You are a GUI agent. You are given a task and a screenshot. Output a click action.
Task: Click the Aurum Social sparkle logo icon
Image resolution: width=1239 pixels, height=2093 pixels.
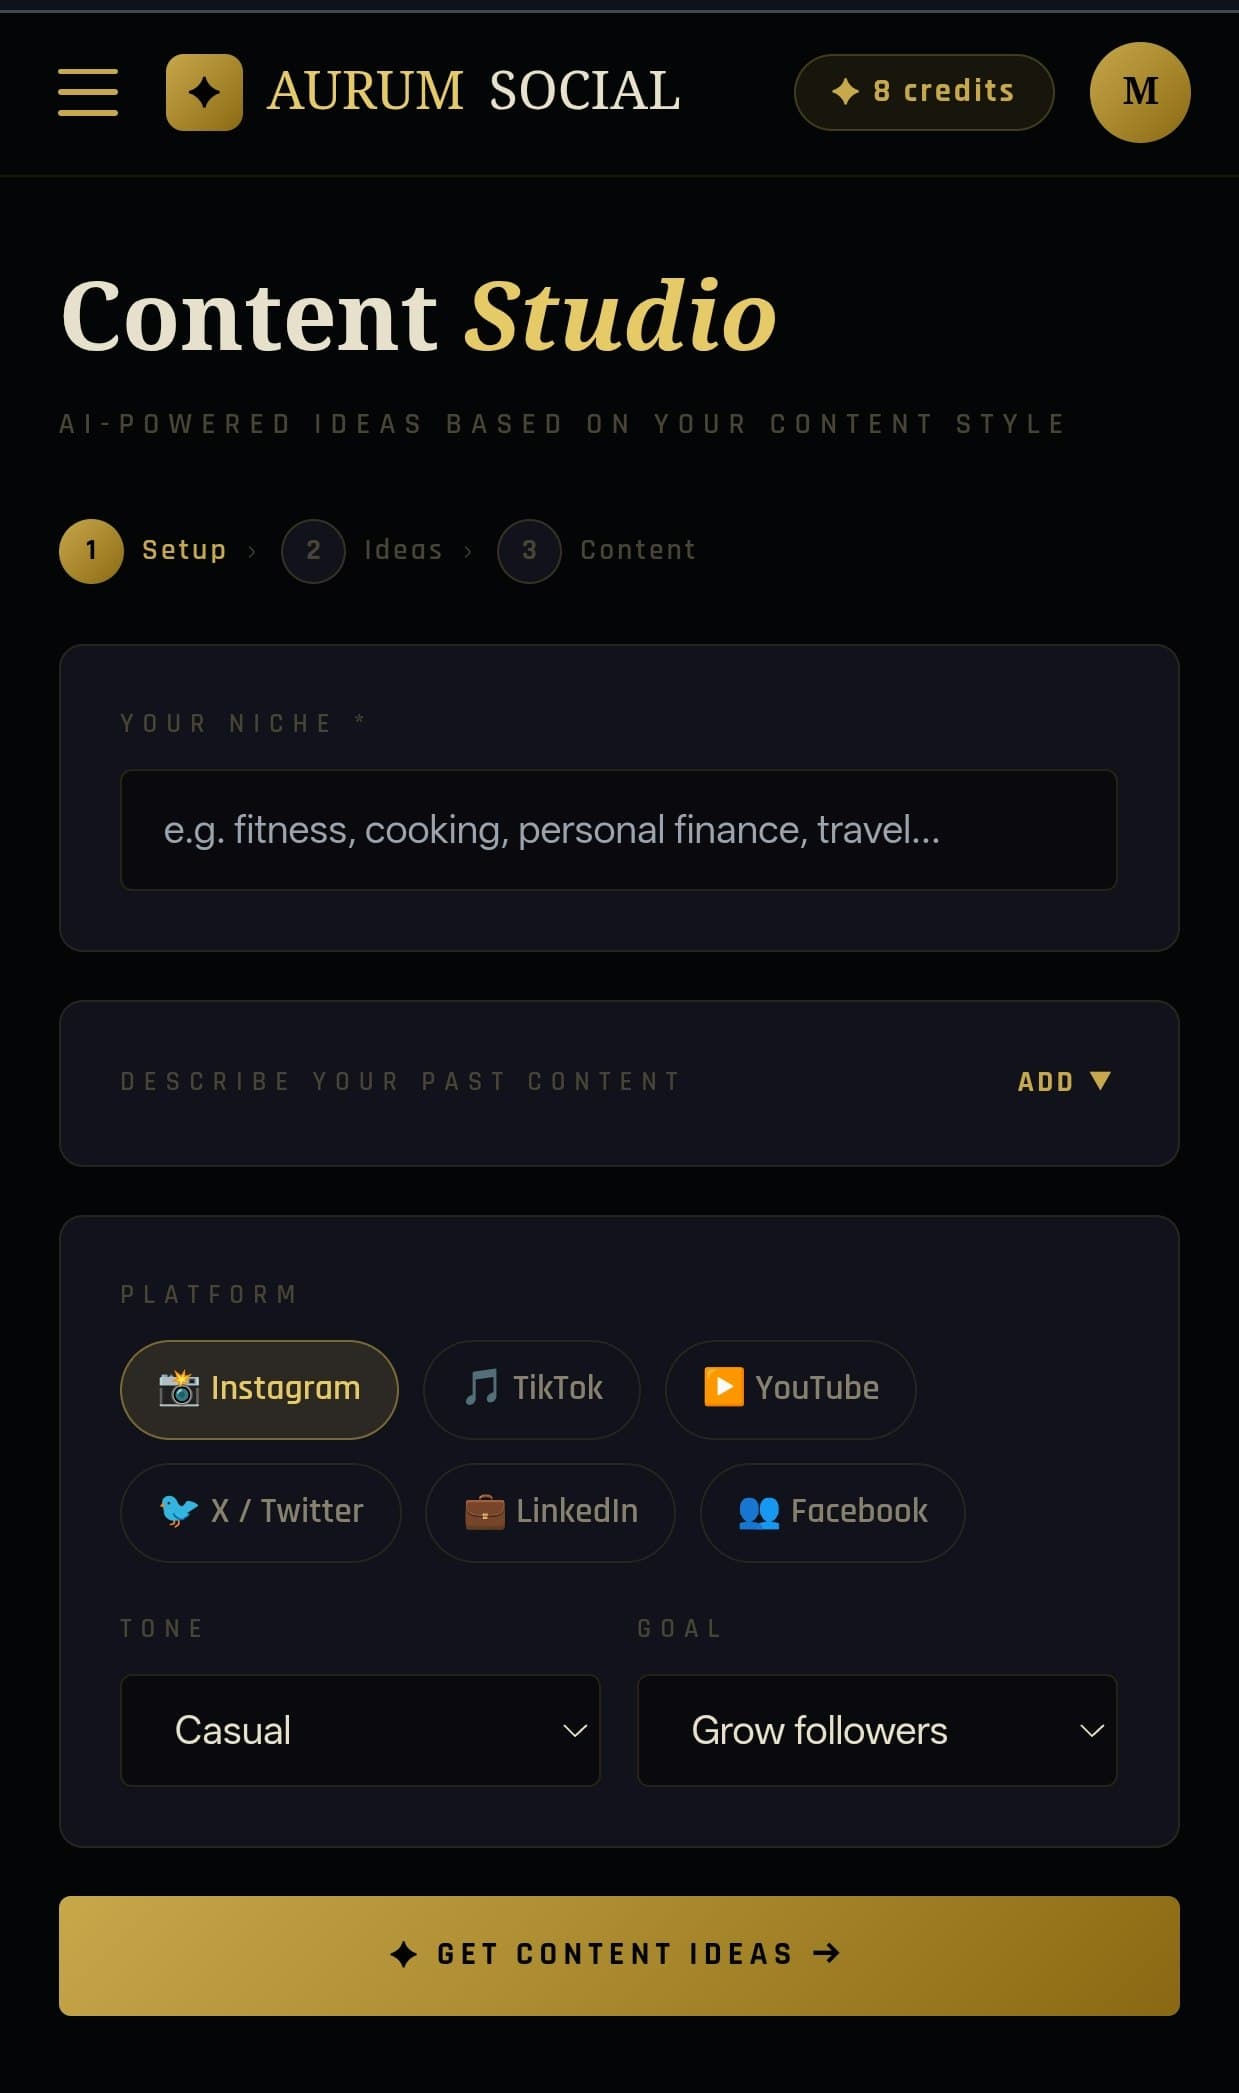[204, 93]
